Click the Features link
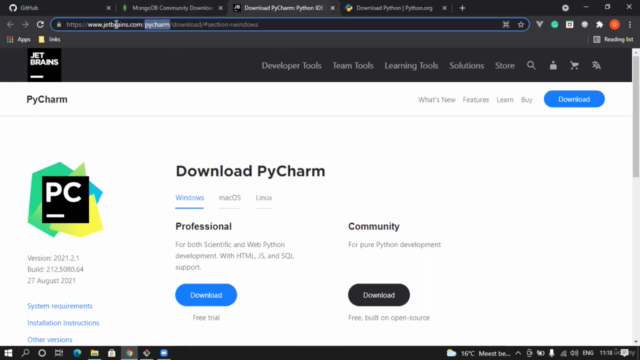Screen dimensions: 640x360 476,100
